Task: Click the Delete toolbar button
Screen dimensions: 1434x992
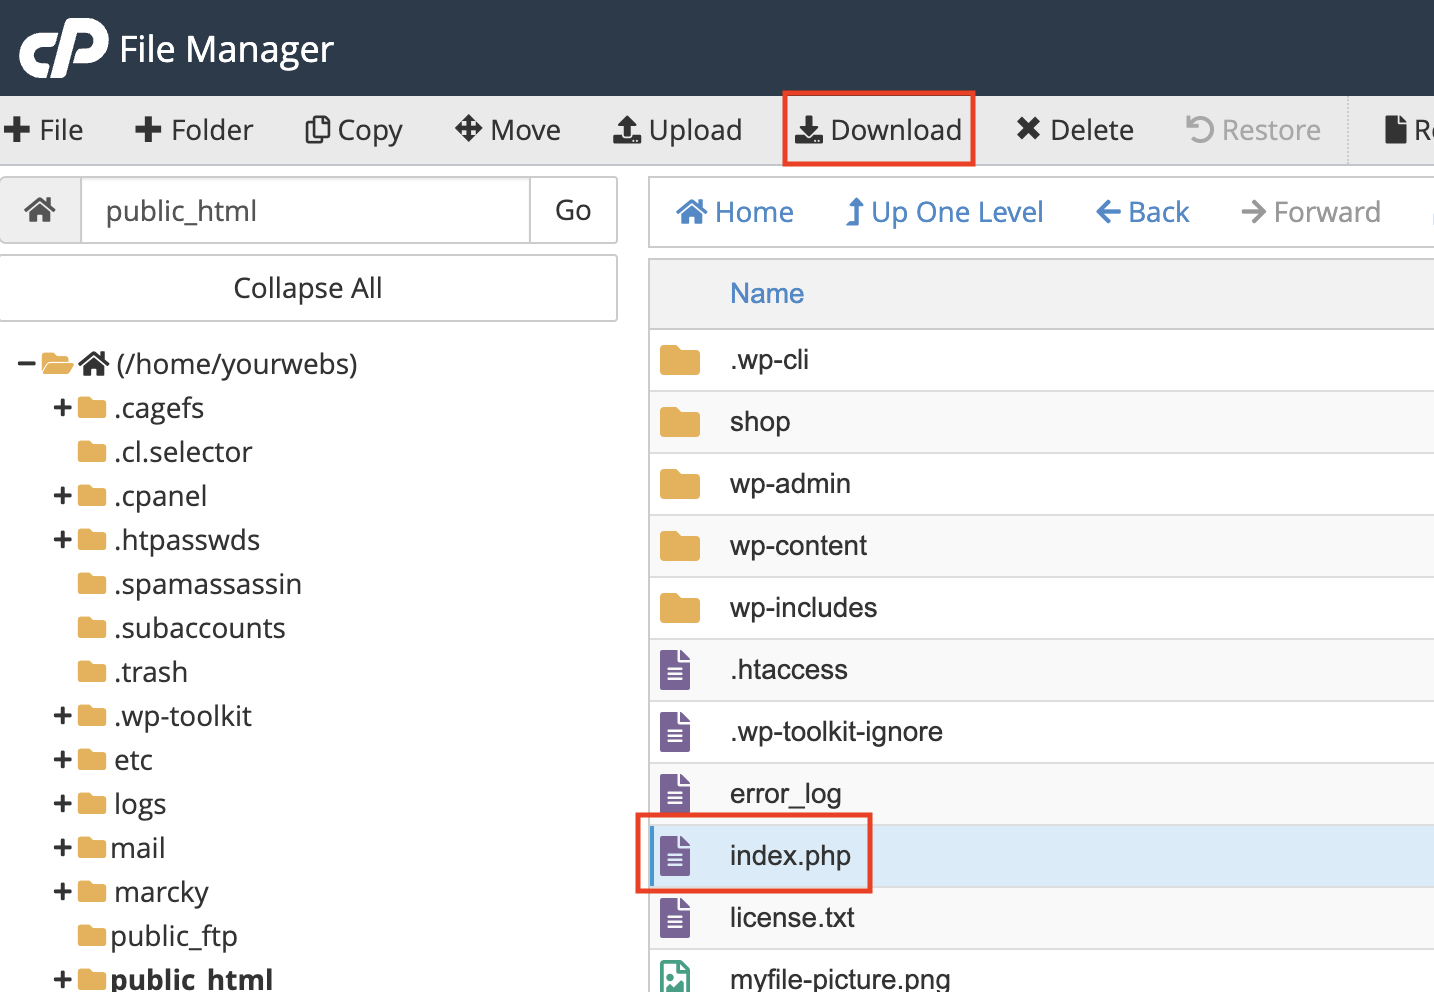Action: (x=1075, y=130)
